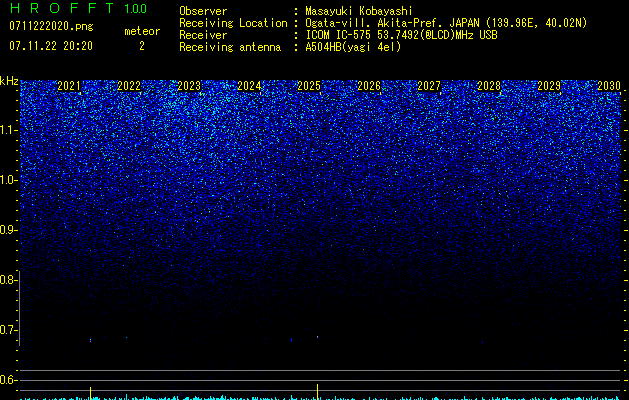Click the Receiving antenna label
The image size is (629, 400).
point(230,47)
